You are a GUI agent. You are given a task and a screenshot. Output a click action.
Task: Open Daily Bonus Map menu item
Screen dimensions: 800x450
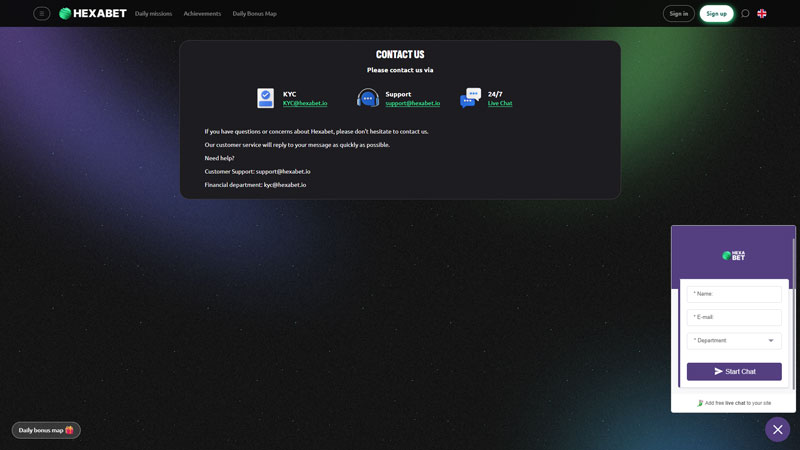coord(255,14)
